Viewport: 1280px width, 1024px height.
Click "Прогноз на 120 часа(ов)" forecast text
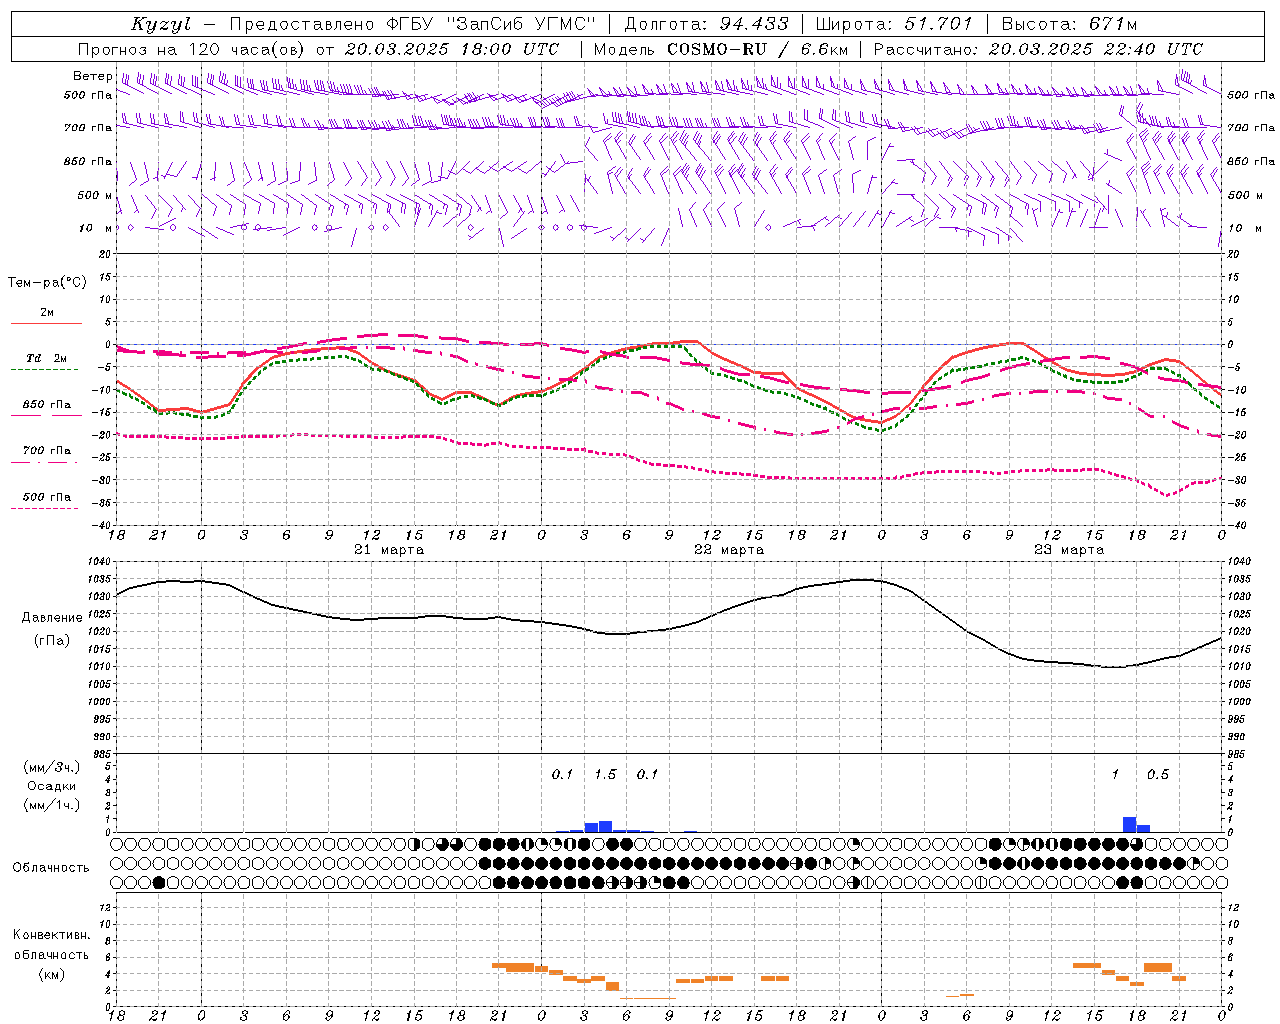(x=191, y=49)
